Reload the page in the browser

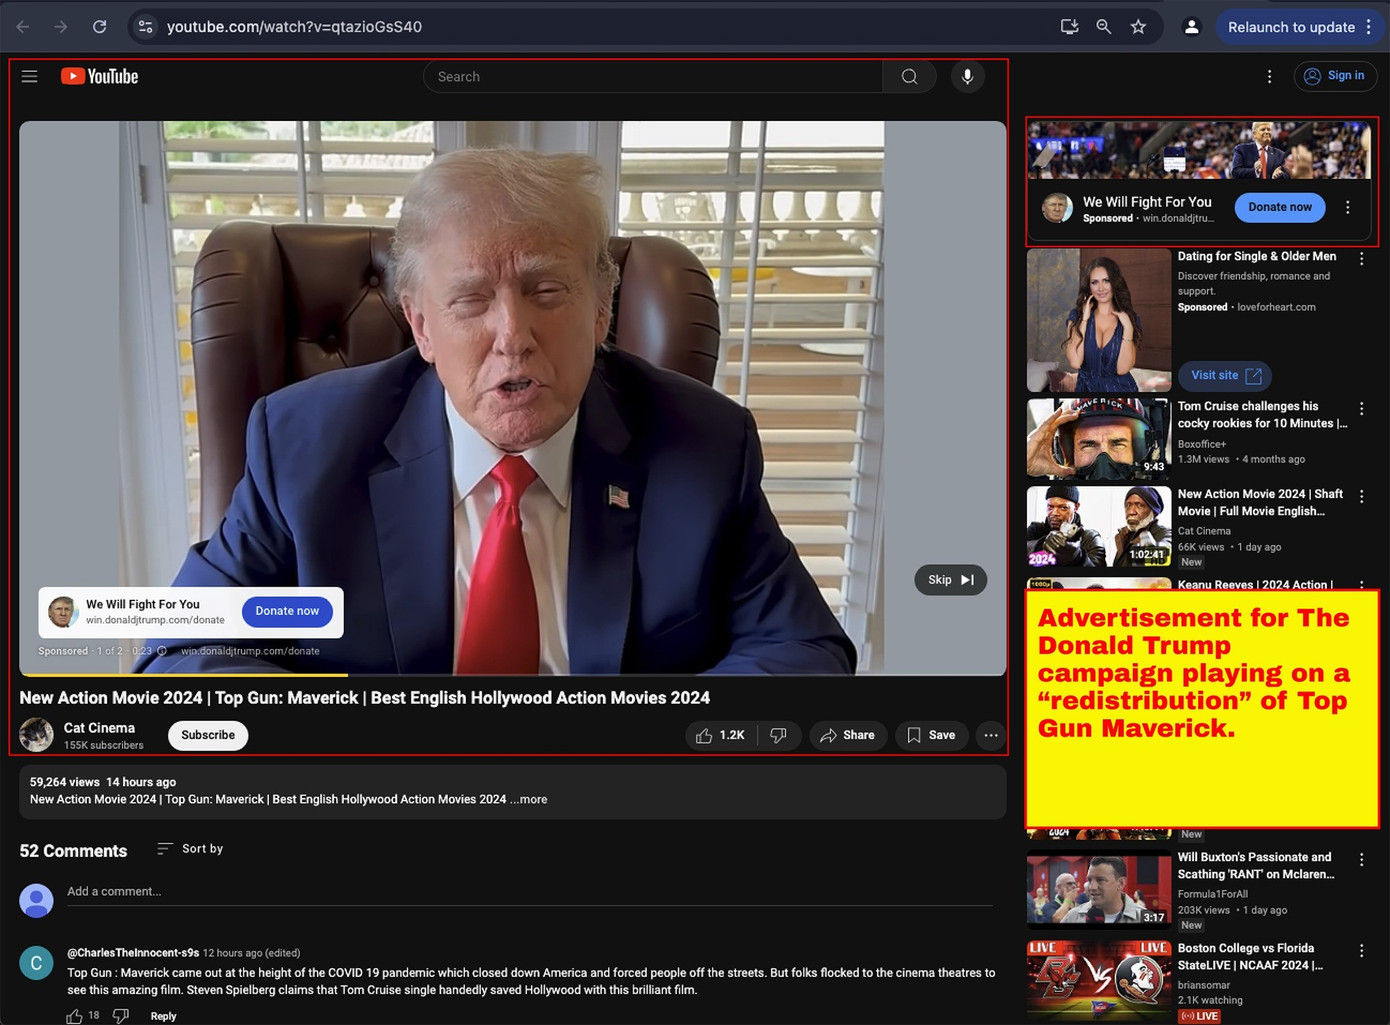click(x=100, y=27)
